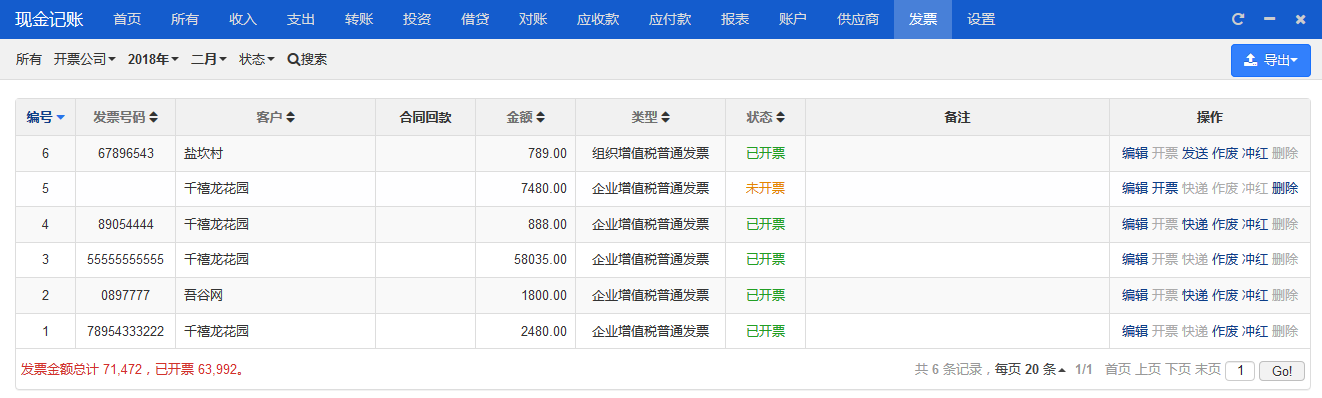
Task: Sort by 发票号码 column arrows
Action: coord(154,117)
